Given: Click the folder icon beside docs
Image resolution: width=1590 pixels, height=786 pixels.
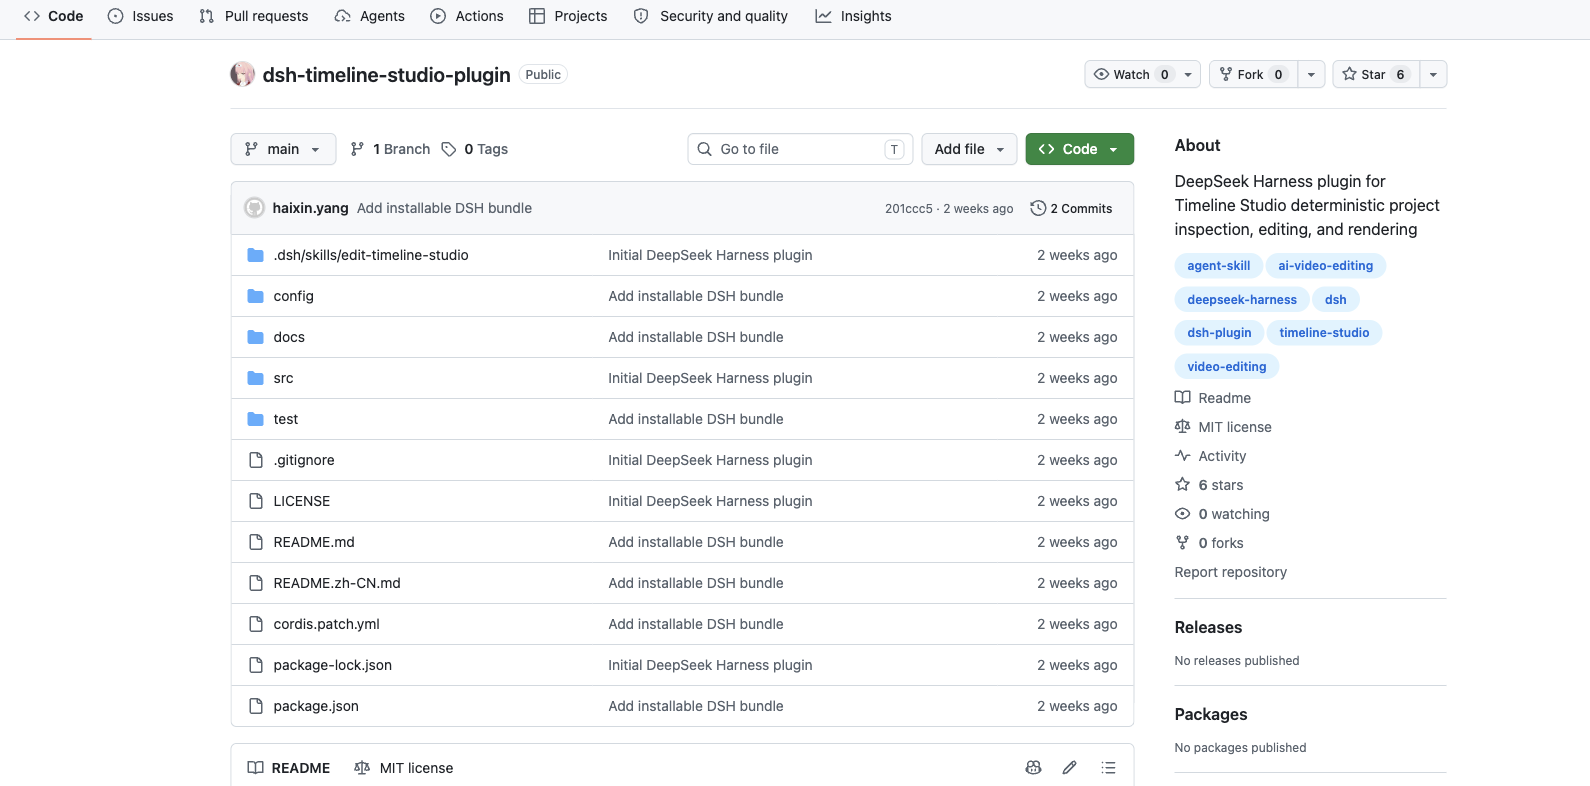Looking at the screenshot, I should pos(256,337).
